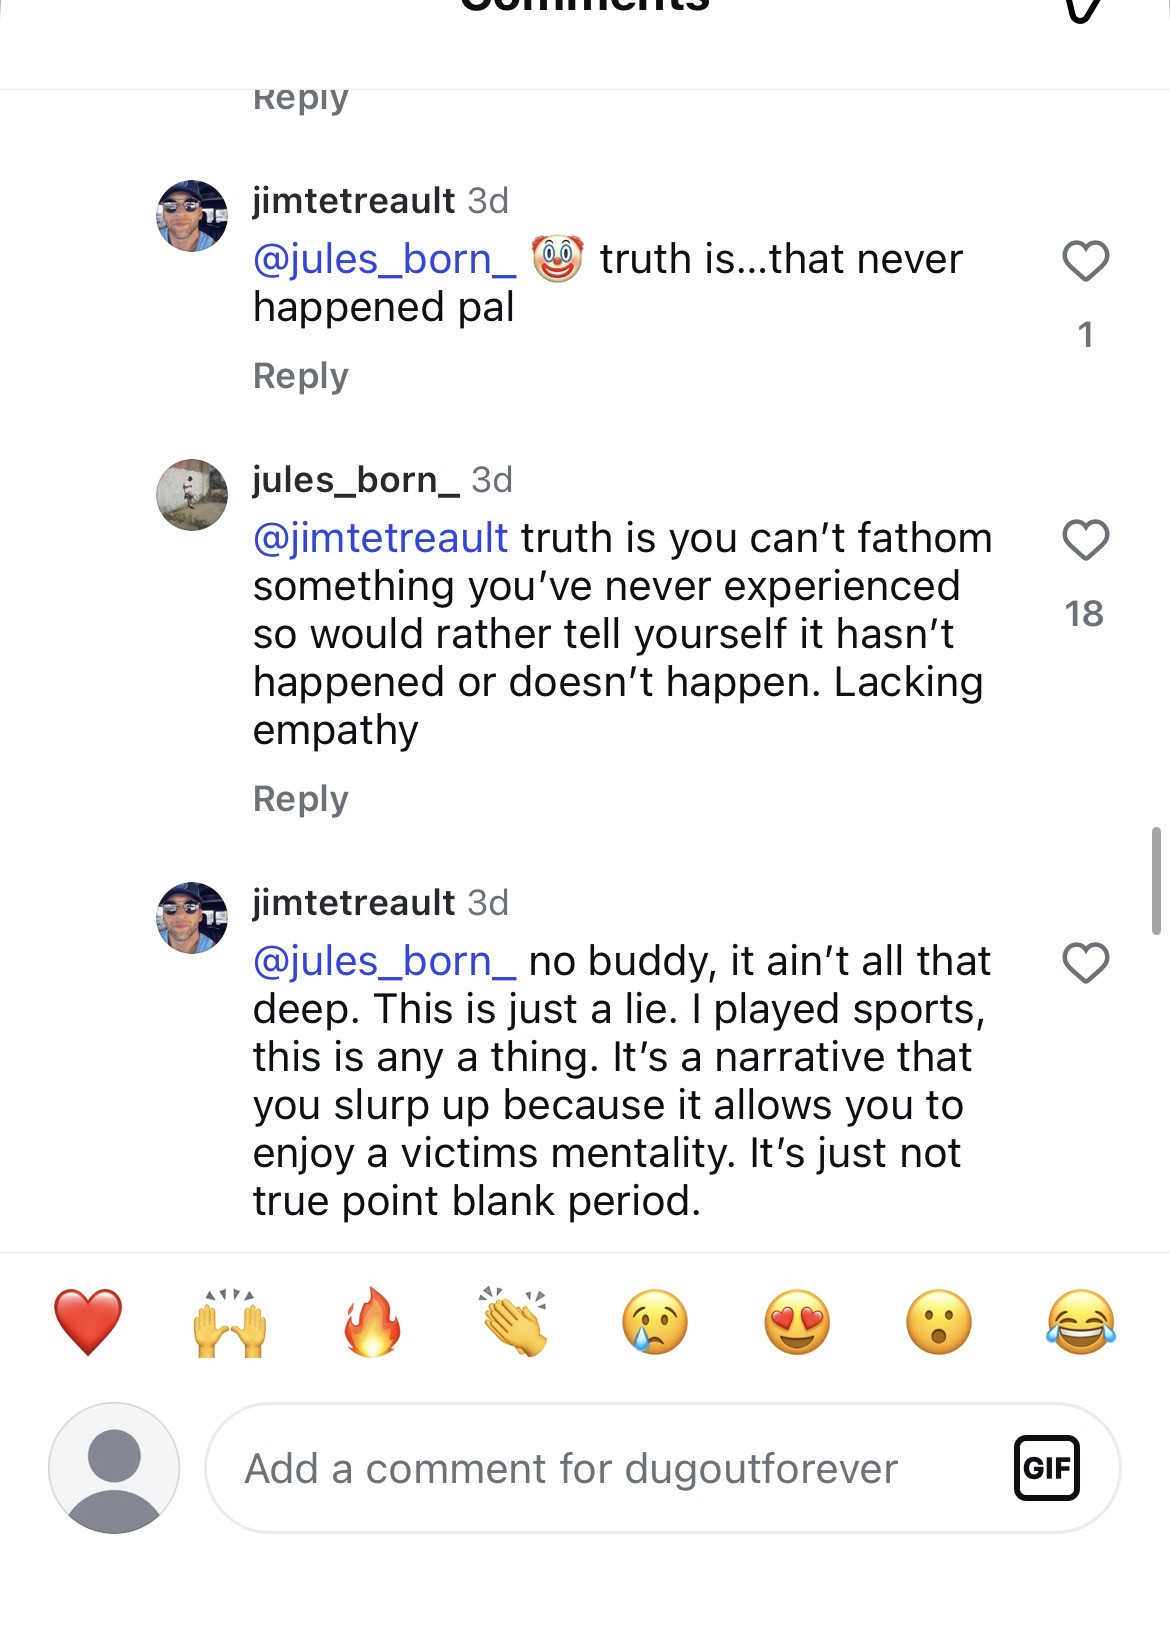
Task: Like jules_born_'s comment with 18 likes
Action: click(1085, 540)
